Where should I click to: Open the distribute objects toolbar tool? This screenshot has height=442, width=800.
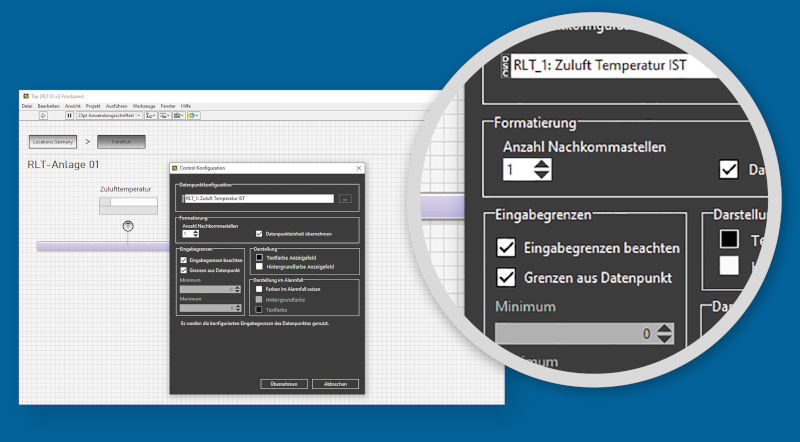tap(163, 116)
